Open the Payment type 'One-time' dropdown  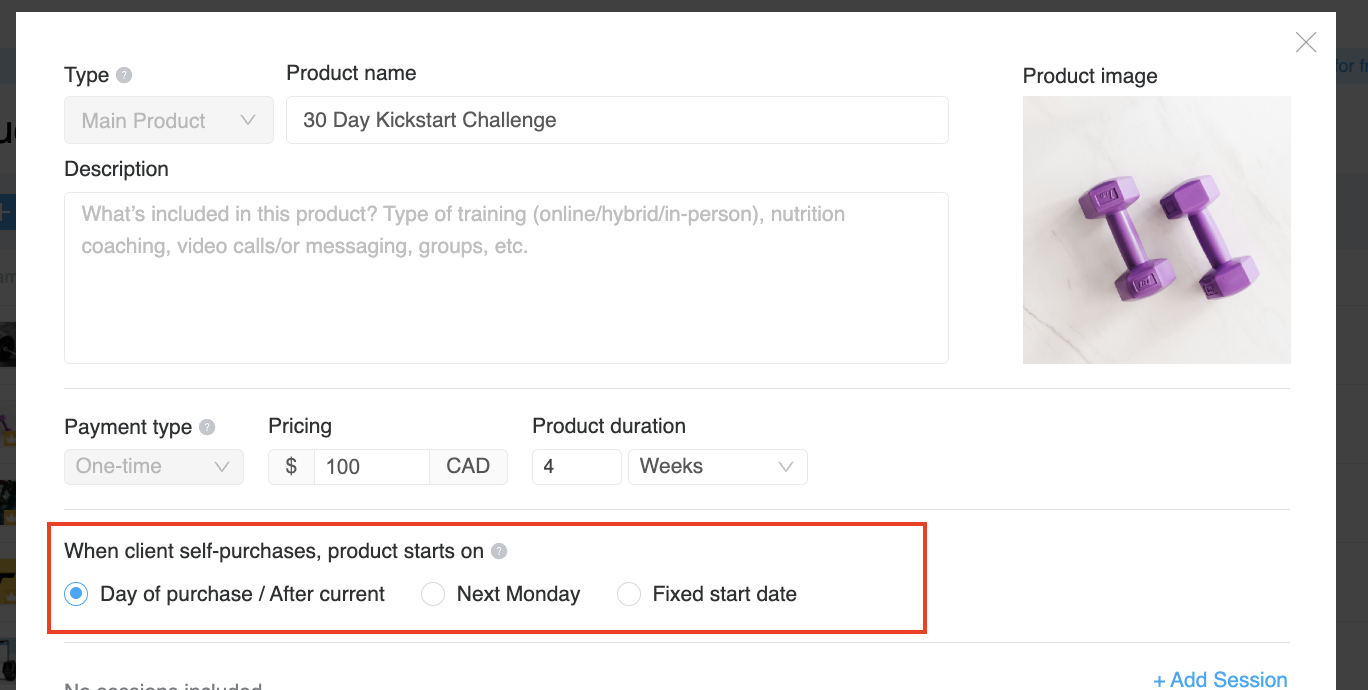tap(153, 467)
